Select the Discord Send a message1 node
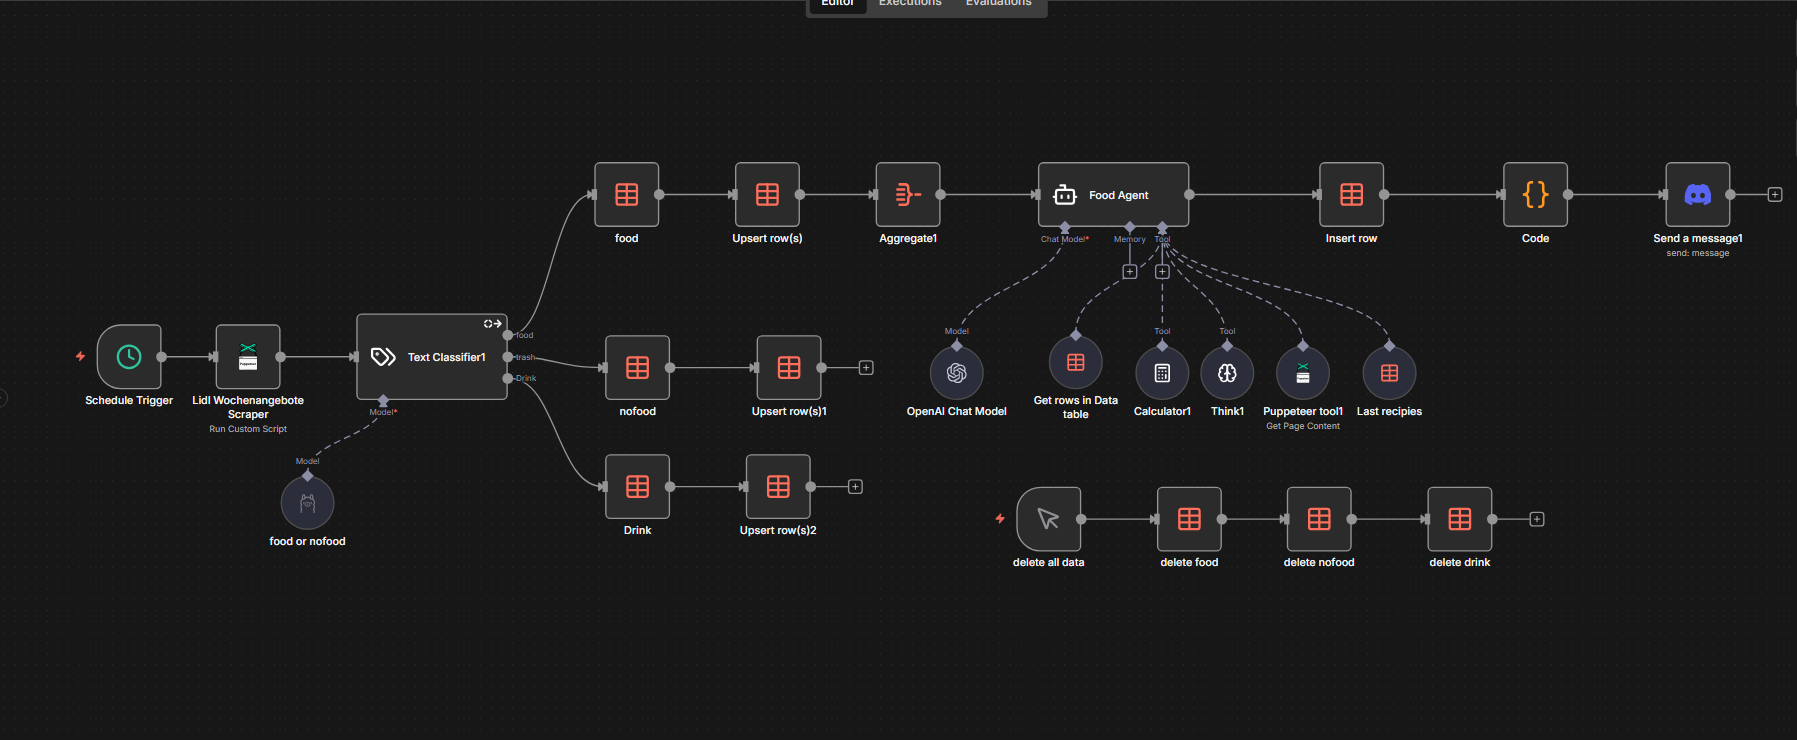The width and height of the screenshot is (1797, 740). tap(1697, 195)
